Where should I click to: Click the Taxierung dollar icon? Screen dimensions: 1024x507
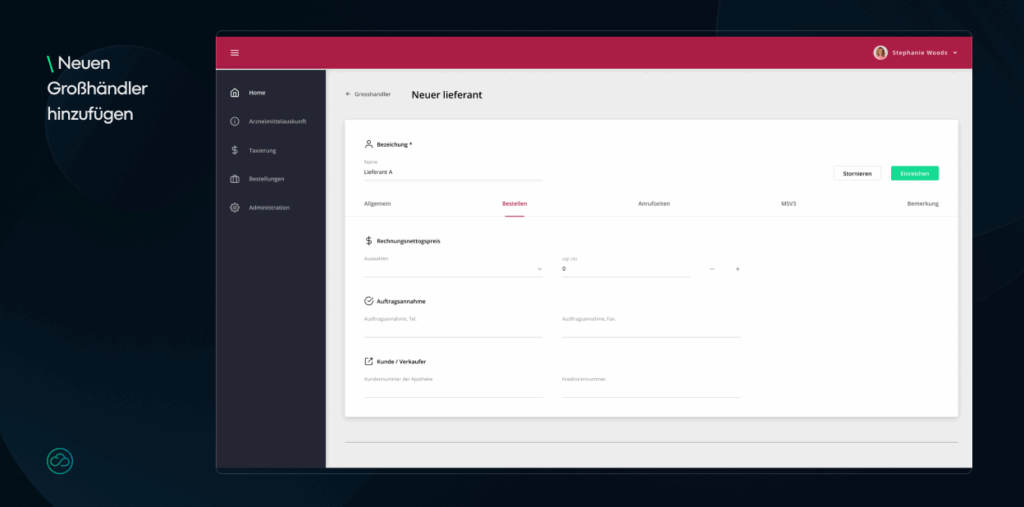coord(235,150)
